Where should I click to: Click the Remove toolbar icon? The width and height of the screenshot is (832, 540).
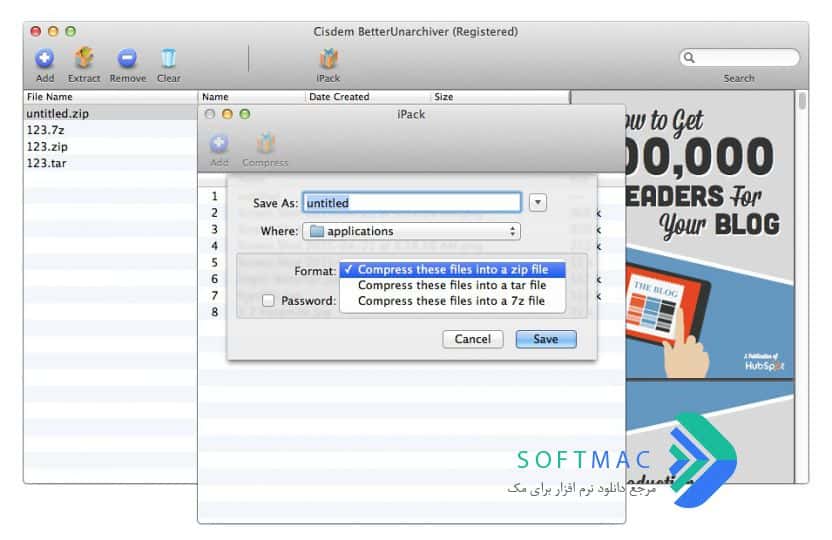(127, 58)
